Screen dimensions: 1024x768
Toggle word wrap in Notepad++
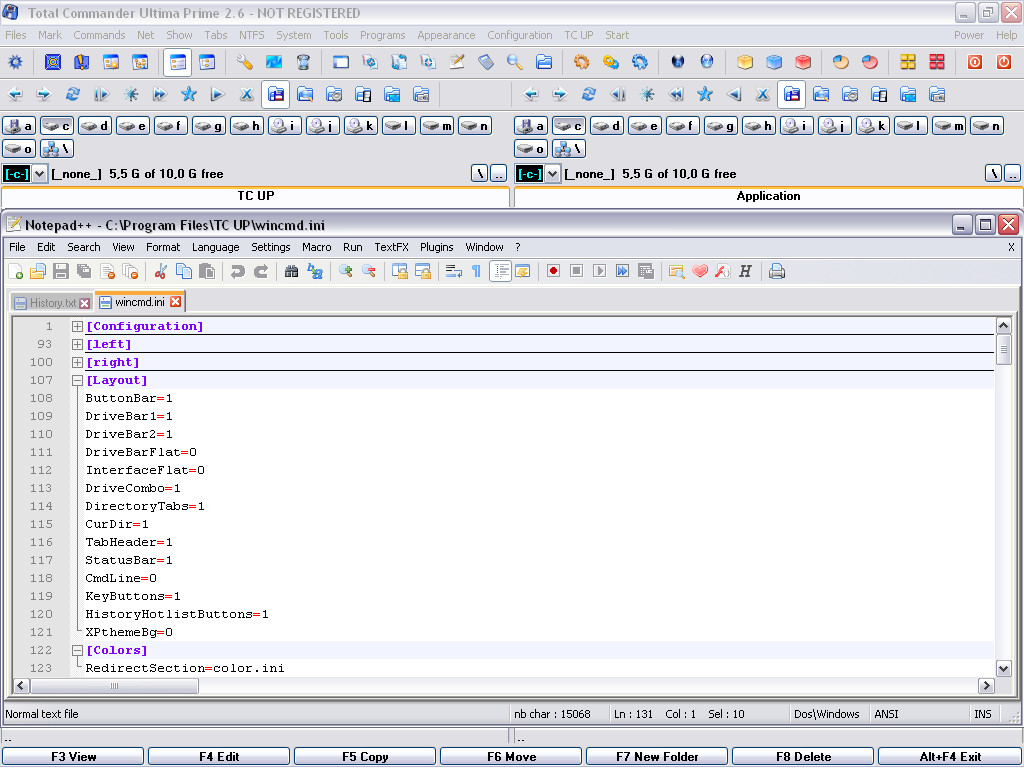(x=453, y=271)
